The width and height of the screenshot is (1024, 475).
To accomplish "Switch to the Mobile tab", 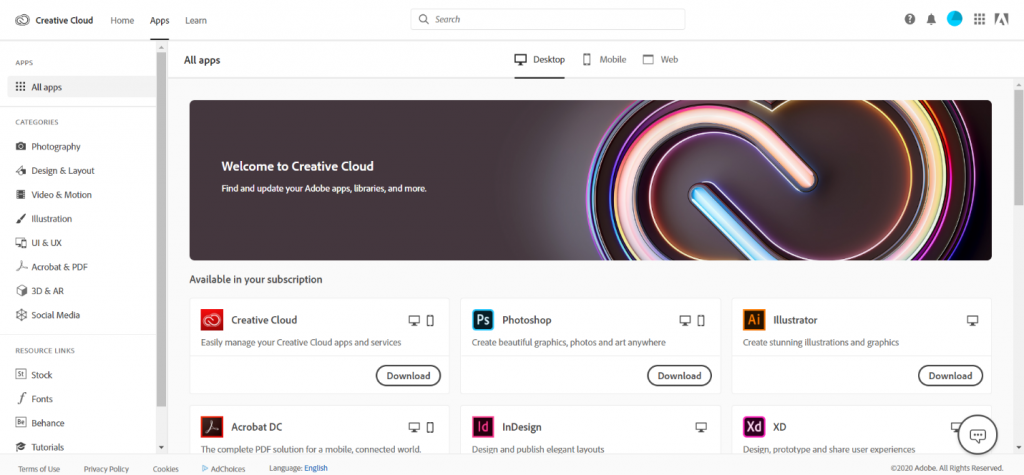I will click(604, 59).
